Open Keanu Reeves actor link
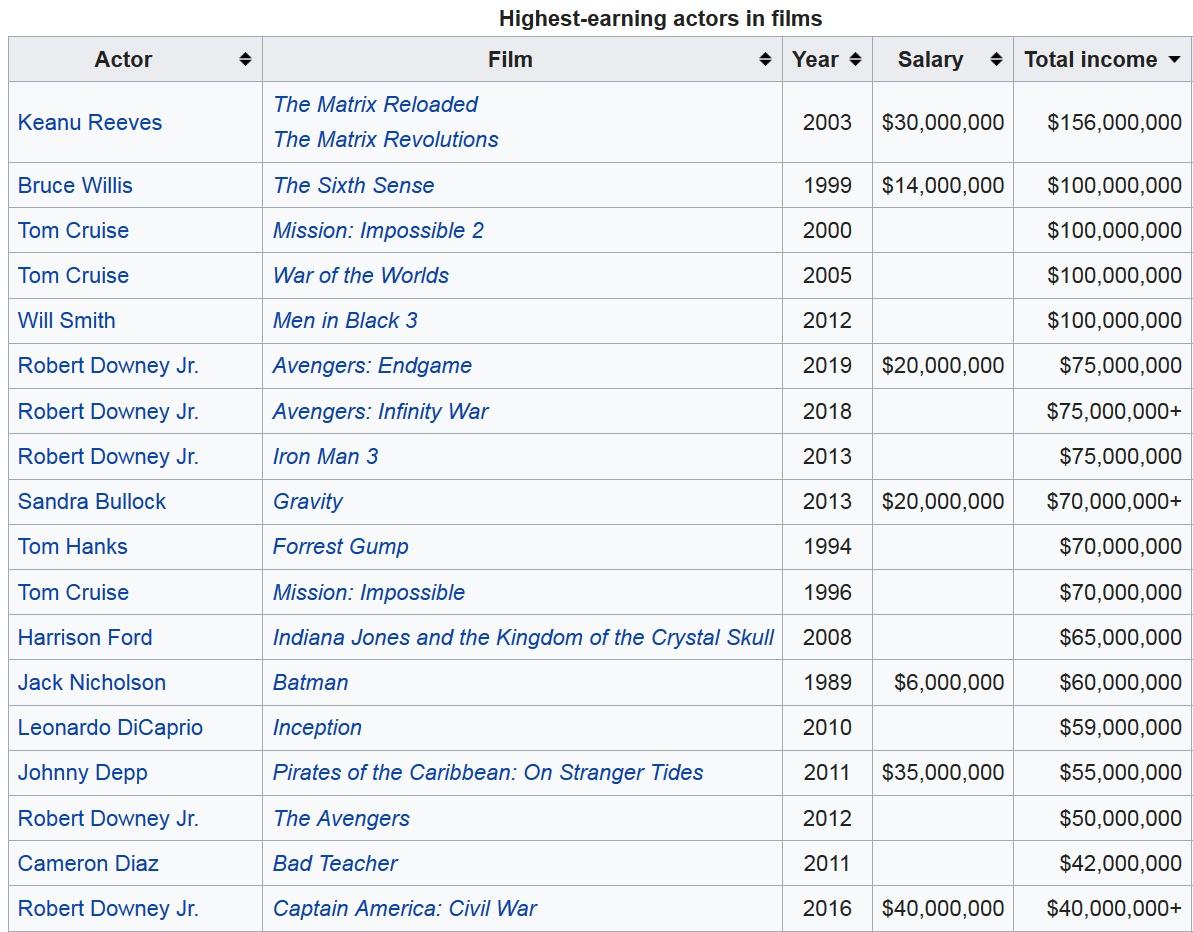Viewport: 1193px width, 932px height. click(x=90, y=122)
